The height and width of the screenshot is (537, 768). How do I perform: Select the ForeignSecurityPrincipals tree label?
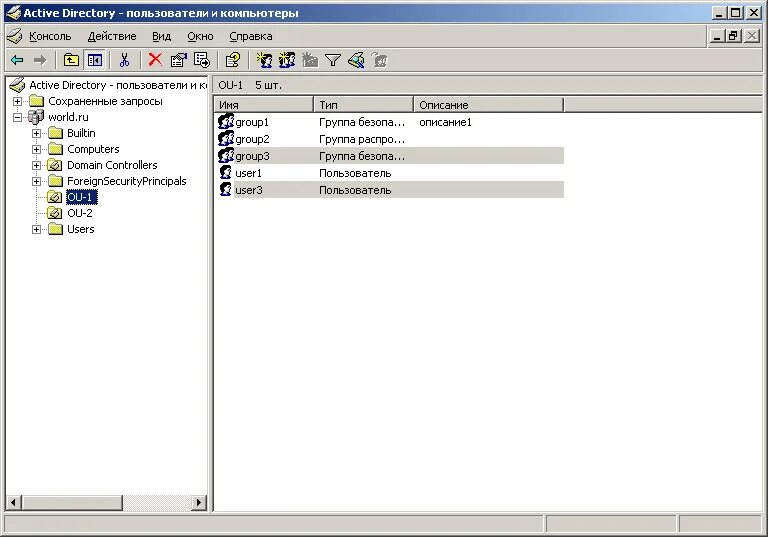point(127,181)
